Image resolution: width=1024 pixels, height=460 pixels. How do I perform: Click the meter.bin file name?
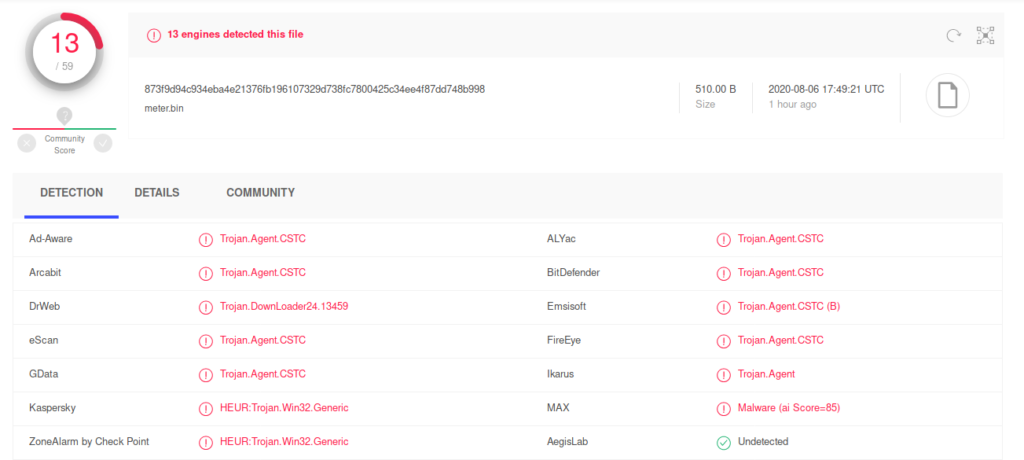166,107
